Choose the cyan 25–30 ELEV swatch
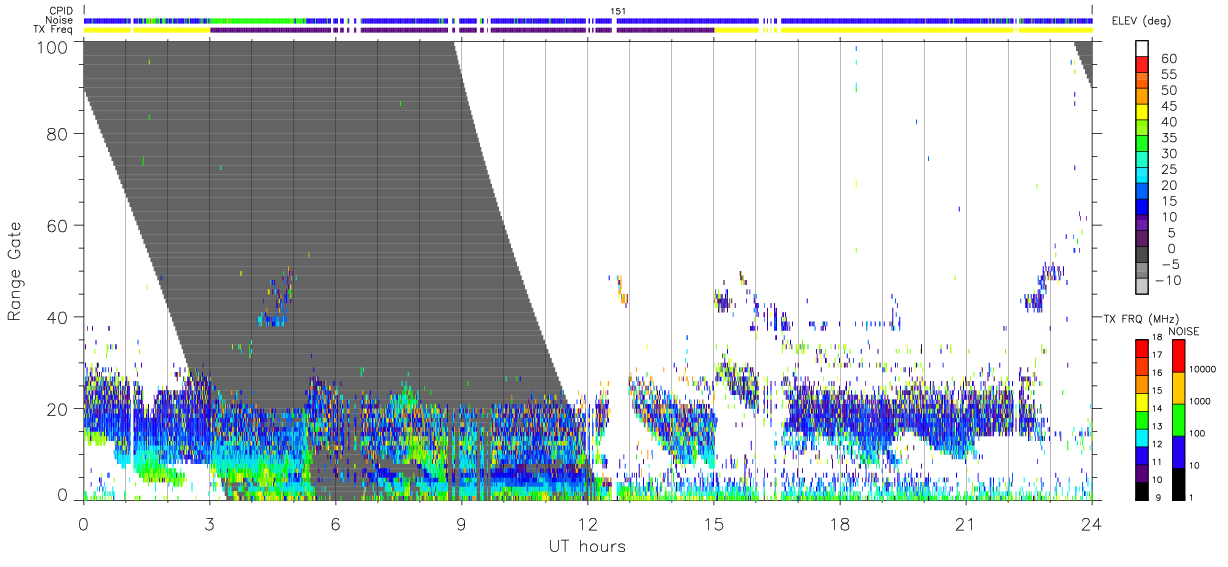The image size is (1228, 567). pyautogui.click(x=1141, y=161)
